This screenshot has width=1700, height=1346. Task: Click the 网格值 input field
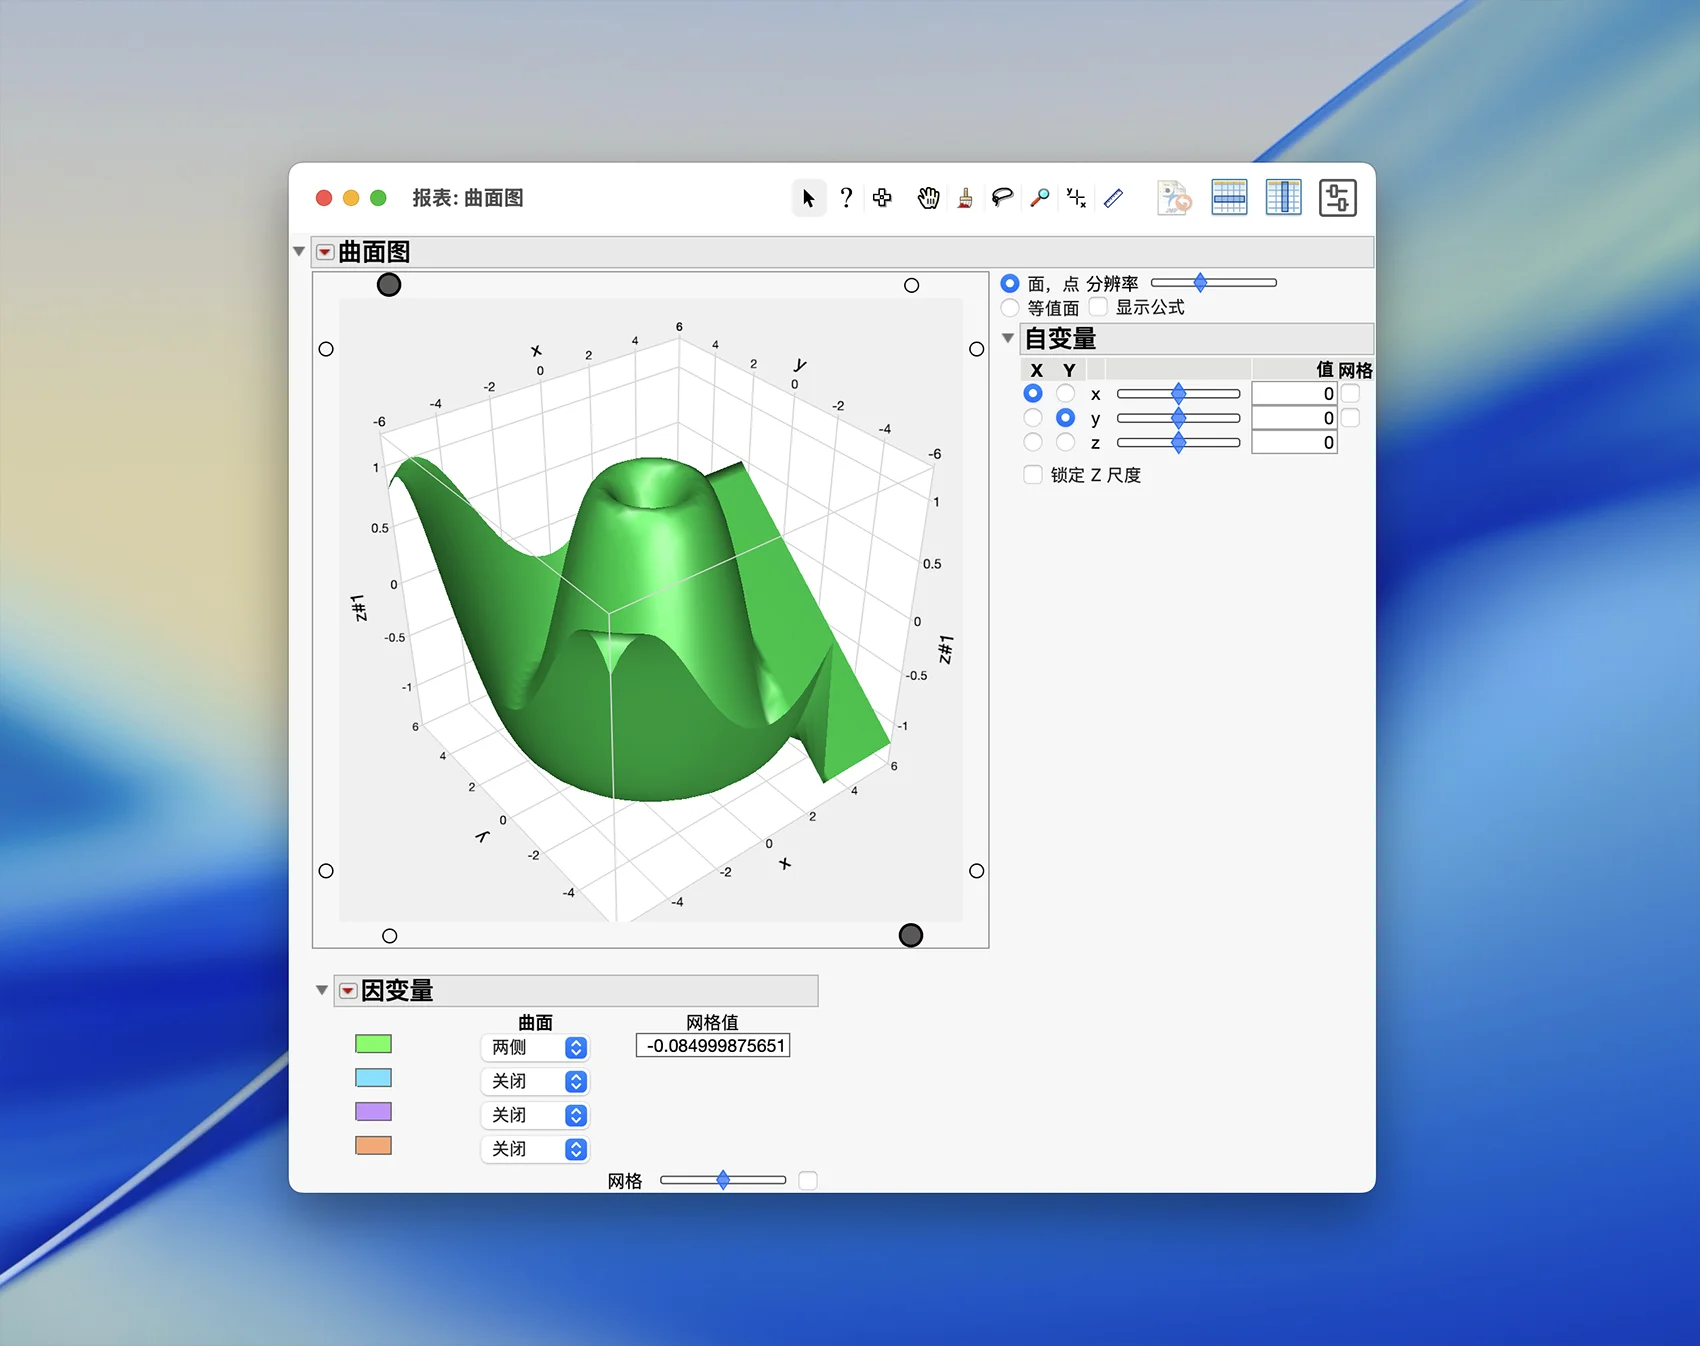[x=713, y=1046]
